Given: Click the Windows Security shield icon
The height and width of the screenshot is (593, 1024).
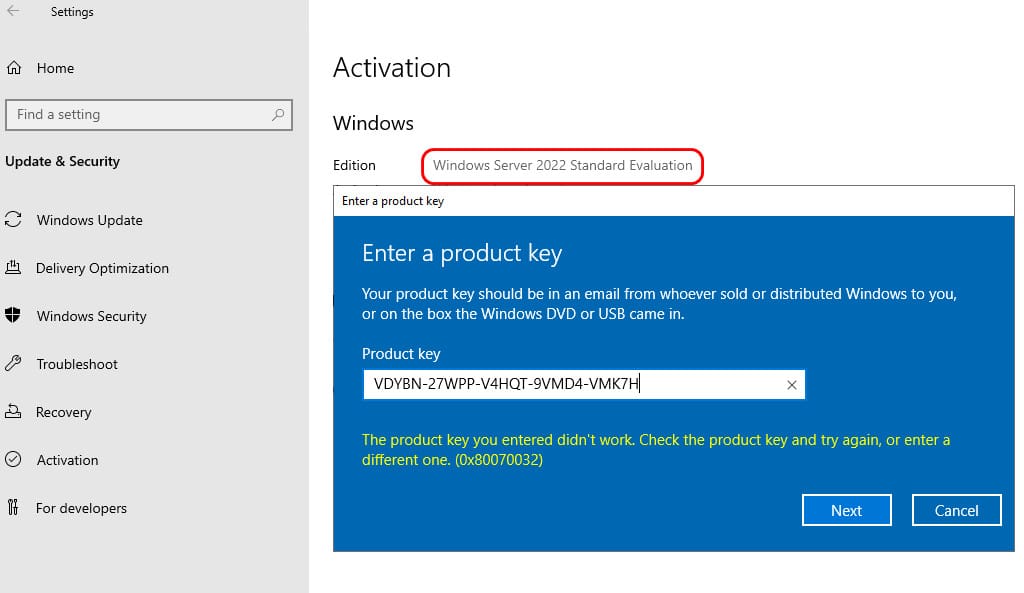Looking at the screenshot, I should coord(13,315).
